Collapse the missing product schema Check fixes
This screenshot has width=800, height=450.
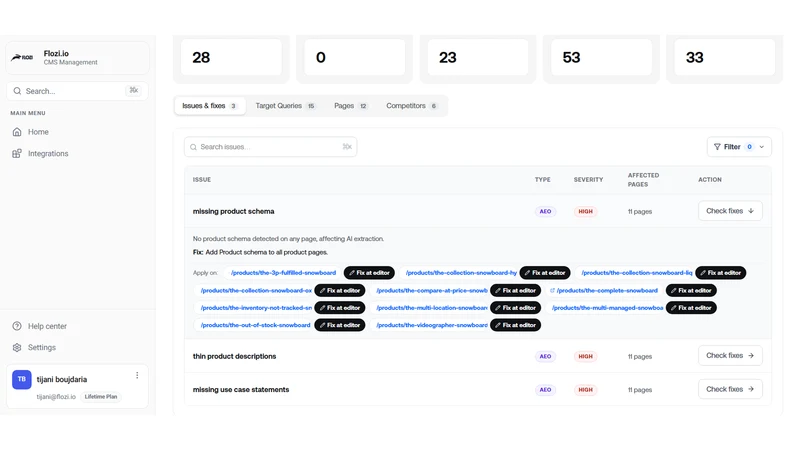(x=730, y=211)
